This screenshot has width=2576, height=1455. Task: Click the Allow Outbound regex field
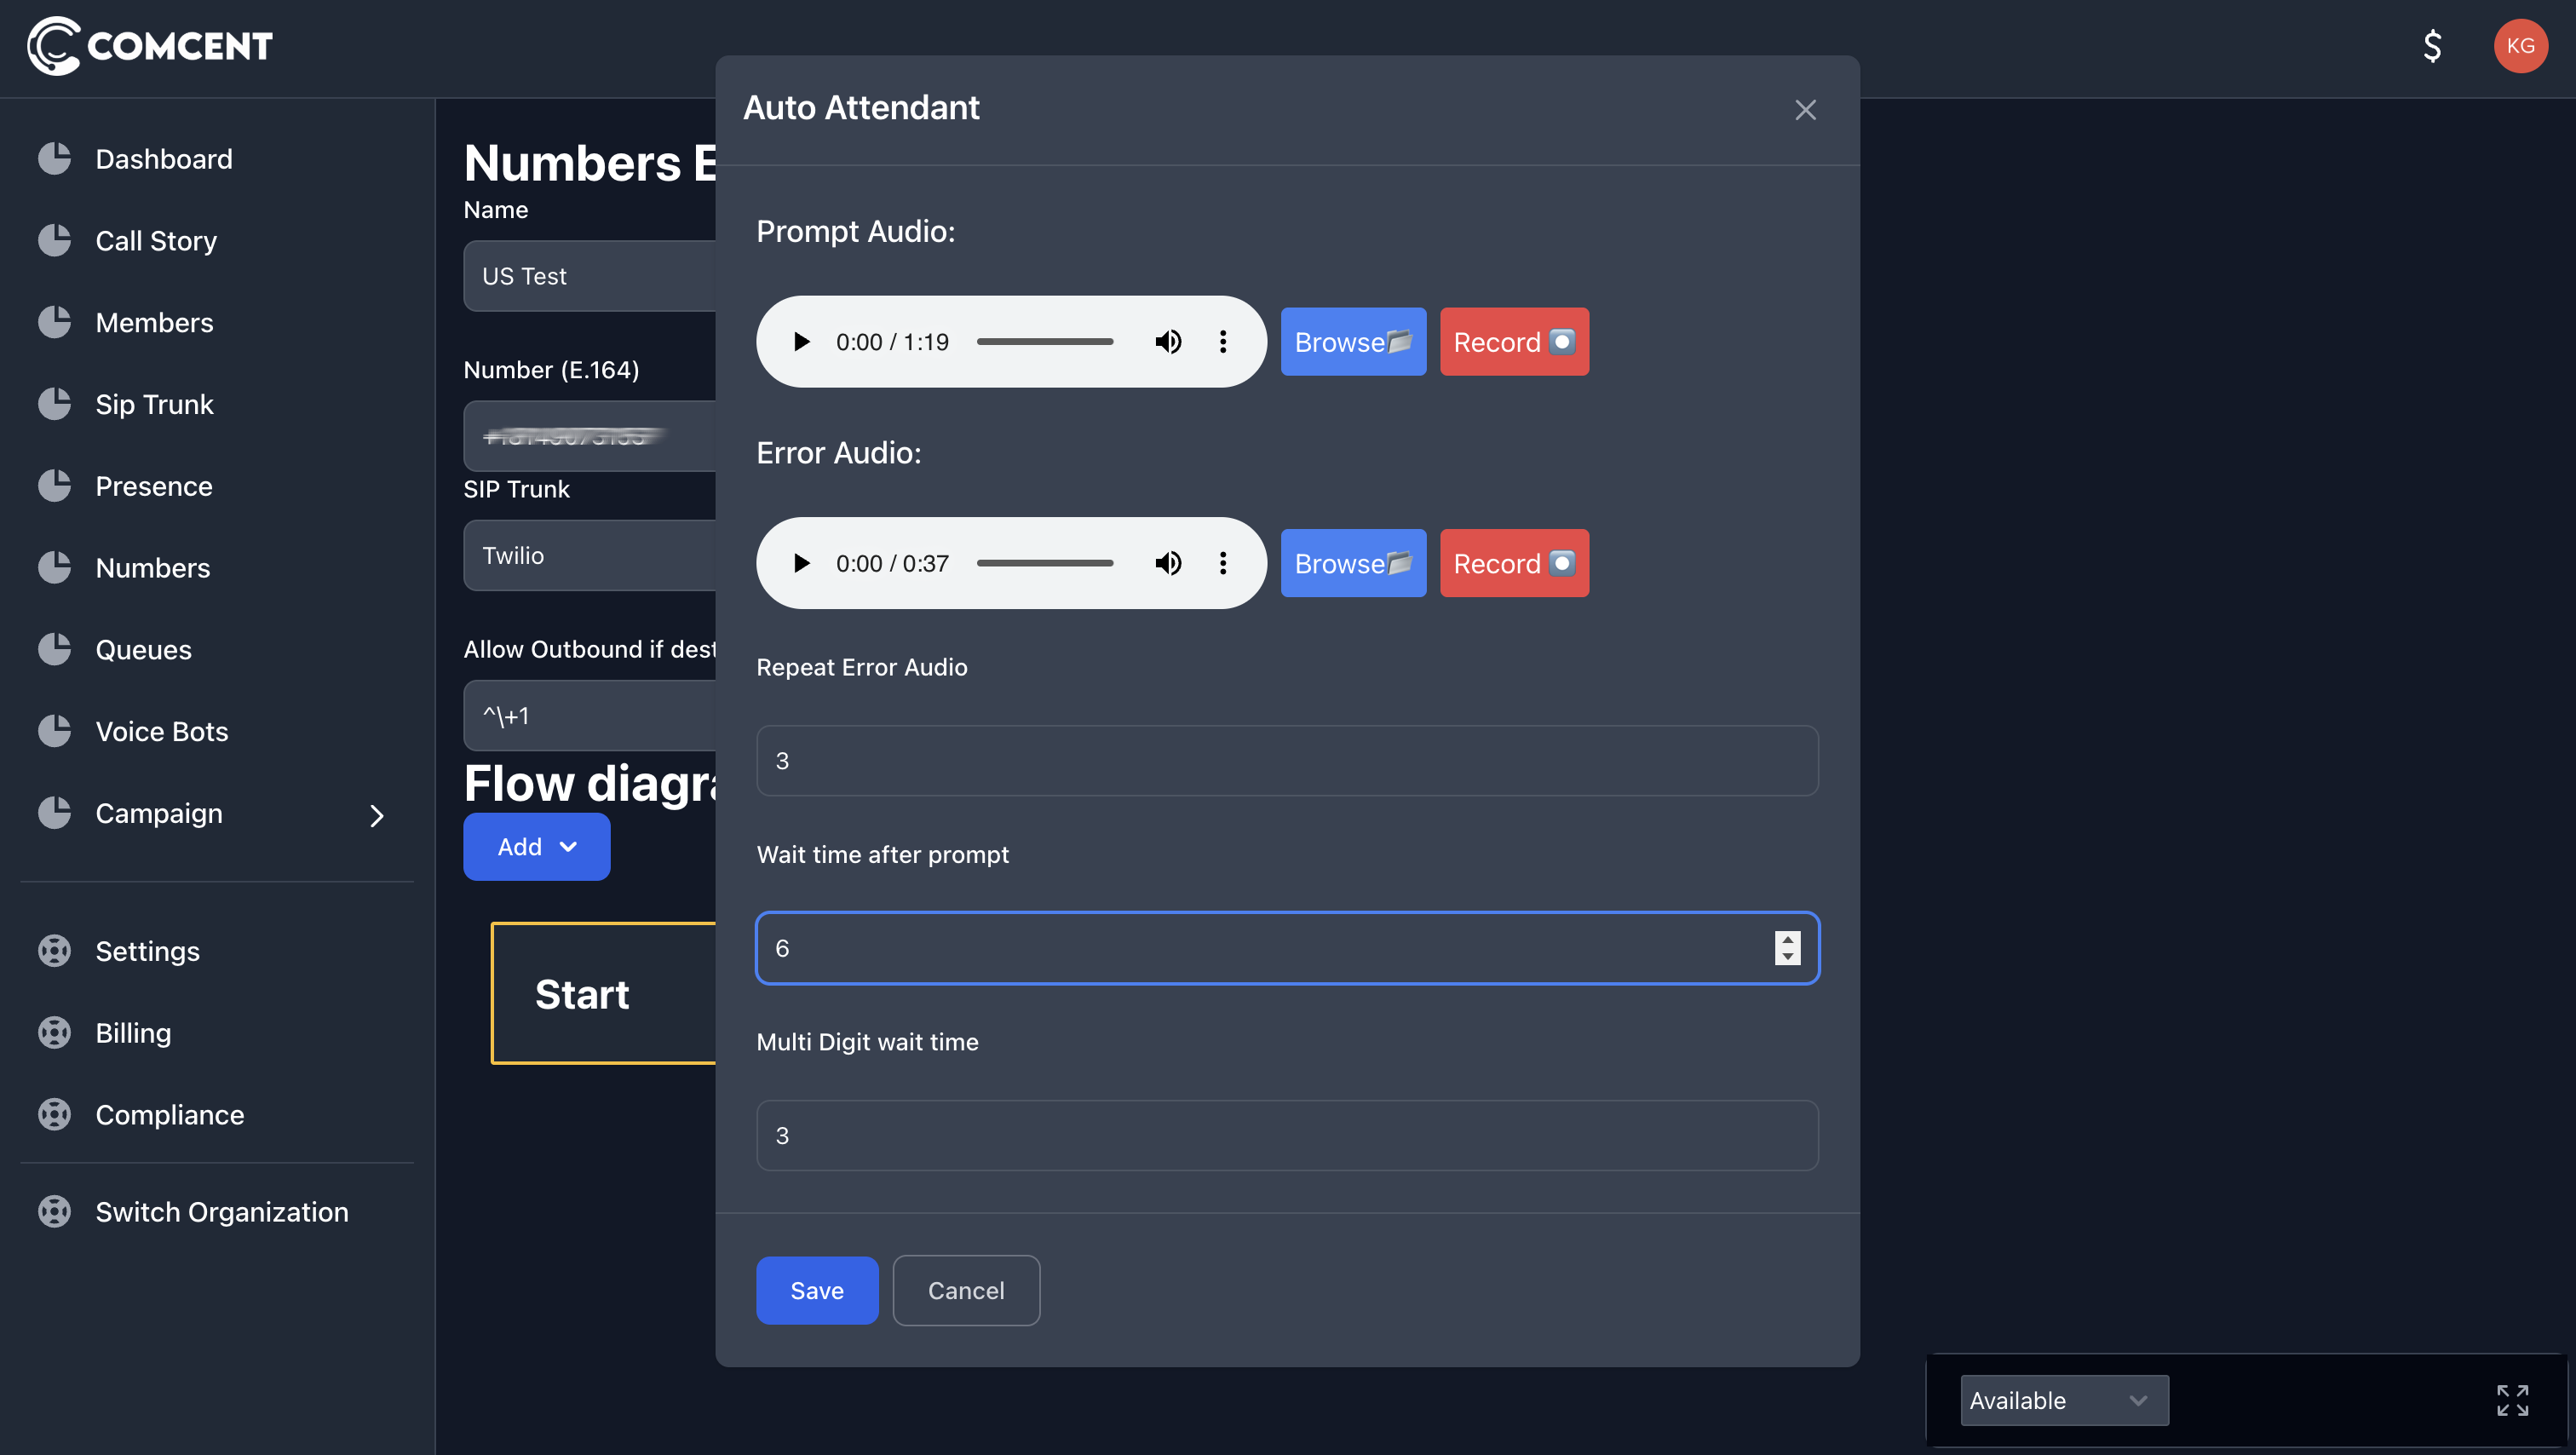590,716
